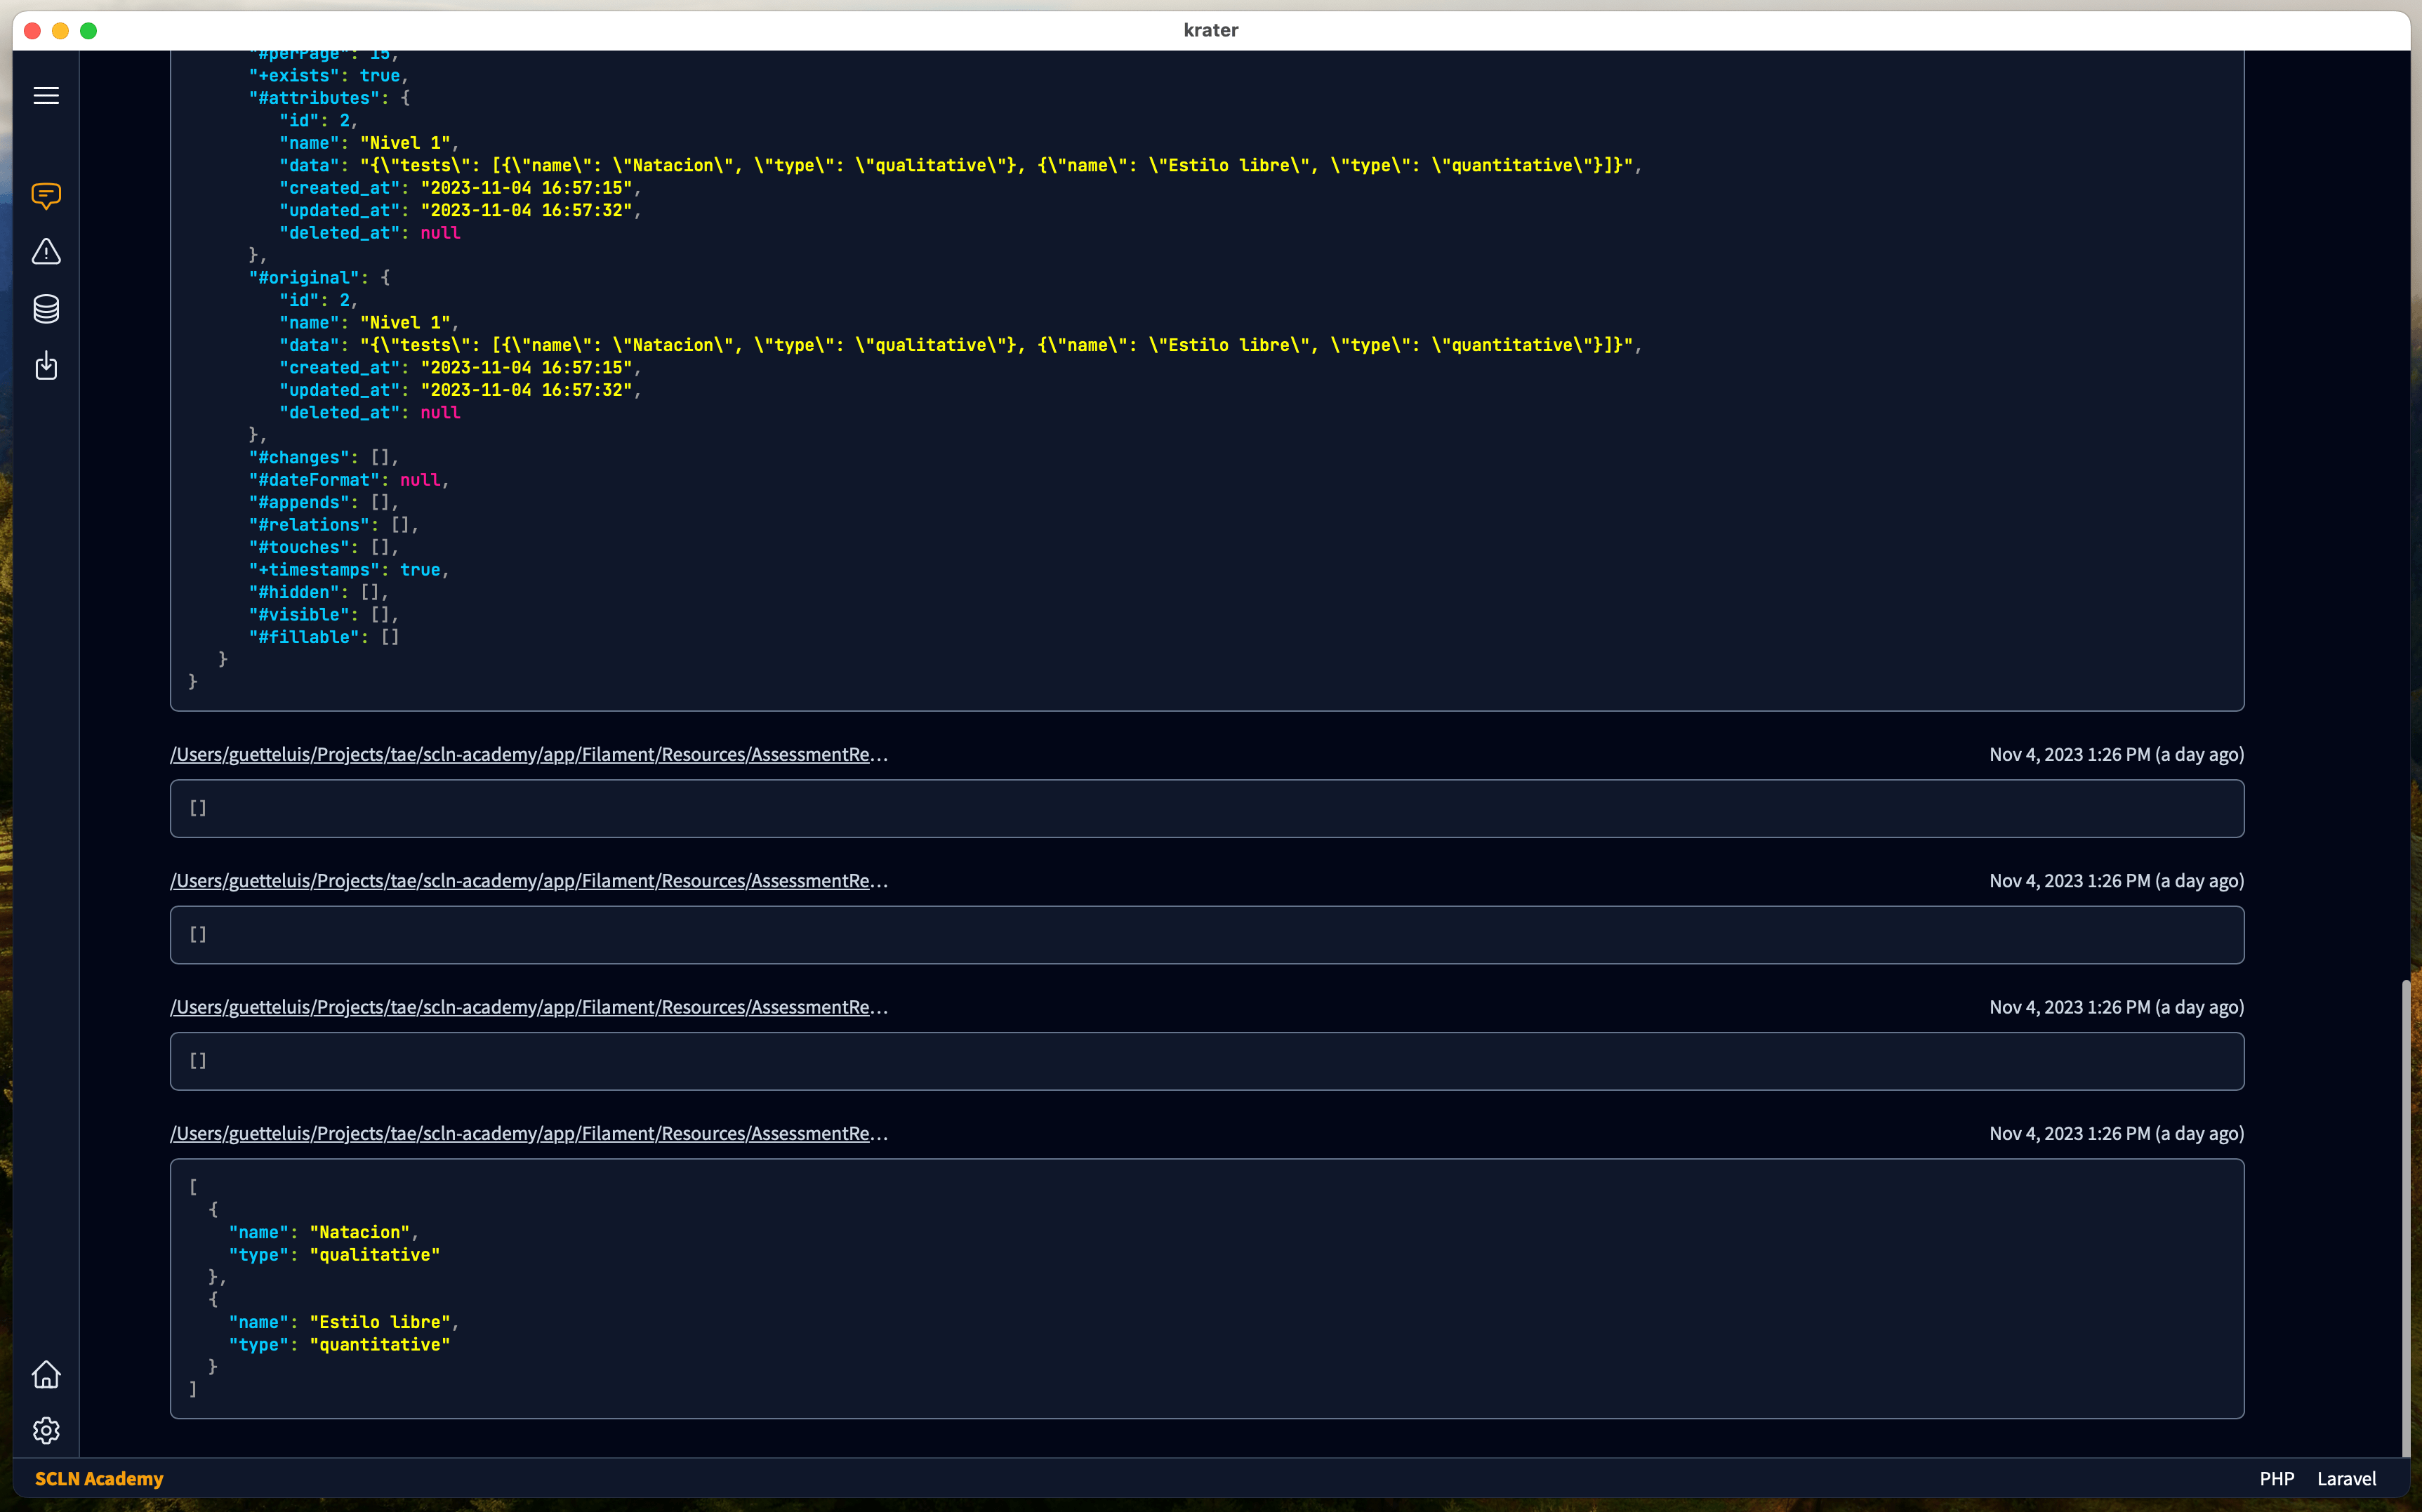The image size is (2422, 1512).
Task: Select the Laravel status bar item
Action: (2346, 1478)
